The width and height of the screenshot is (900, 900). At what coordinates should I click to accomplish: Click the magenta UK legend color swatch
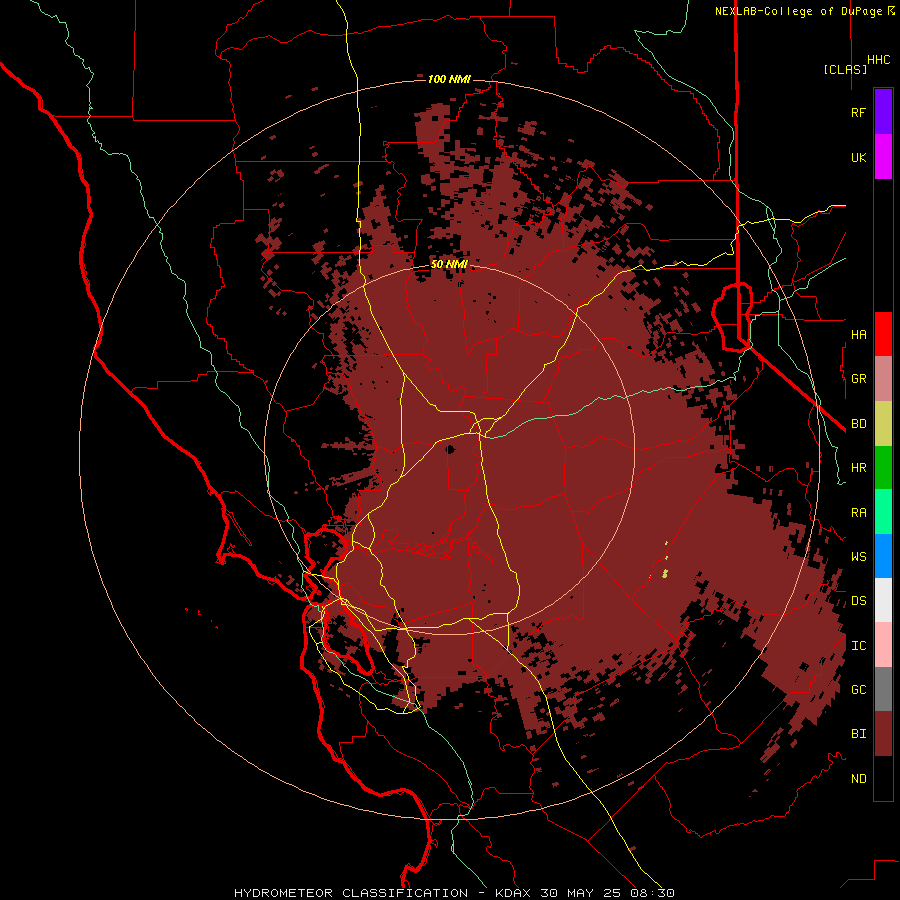point(883,157)
